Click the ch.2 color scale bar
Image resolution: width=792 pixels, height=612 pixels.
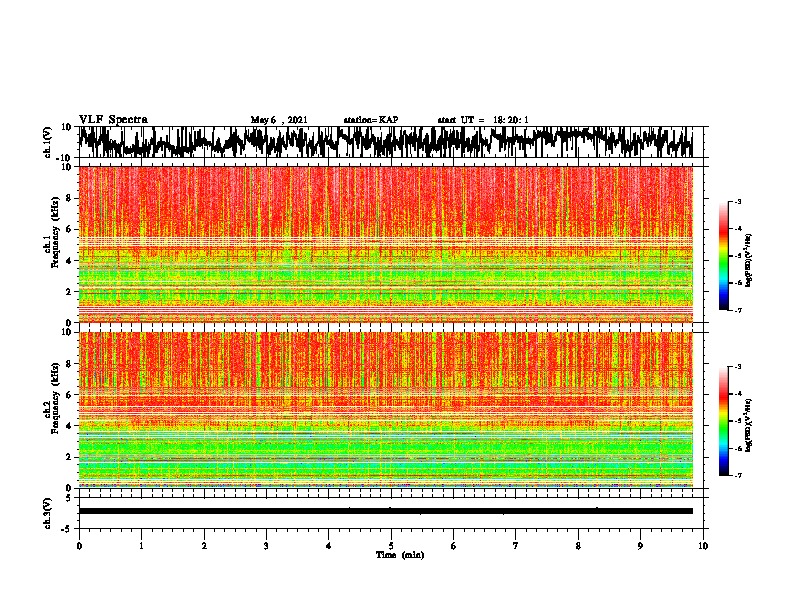coord(723,421)
